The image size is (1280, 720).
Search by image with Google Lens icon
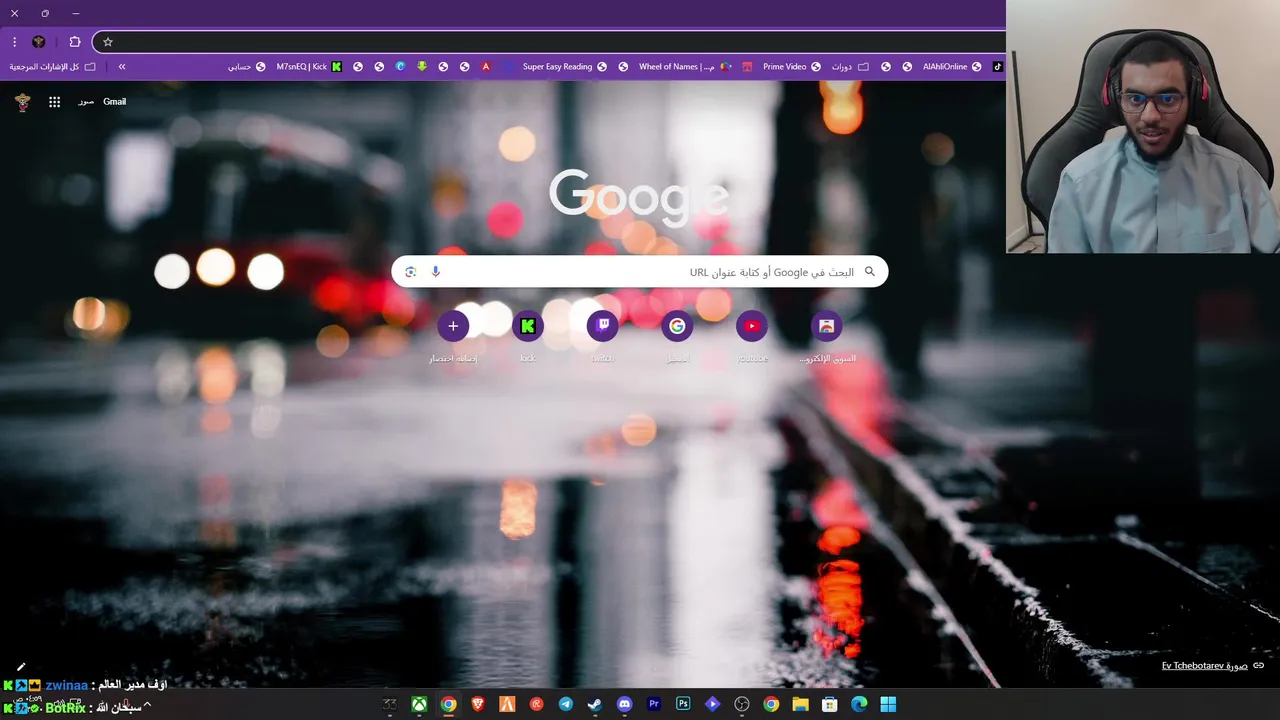411,272
